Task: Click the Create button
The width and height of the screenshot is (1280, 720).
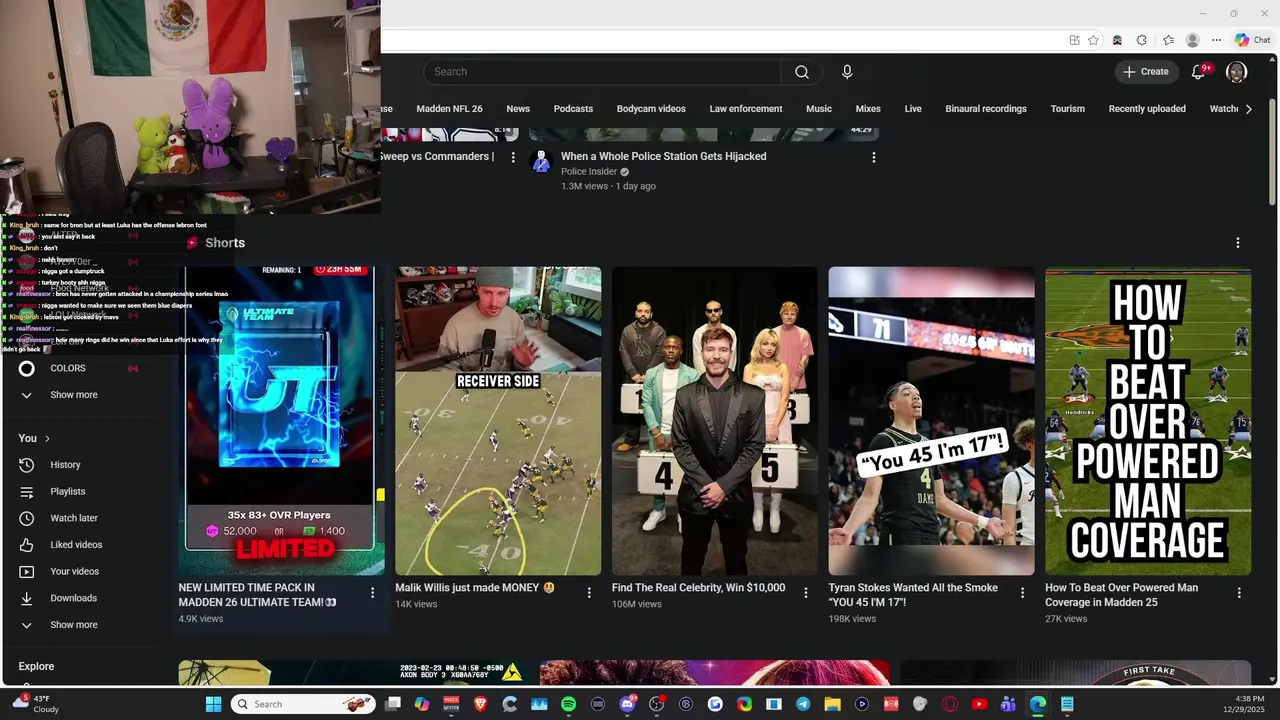Action: pyautogui.click(x=1146, y=72)
